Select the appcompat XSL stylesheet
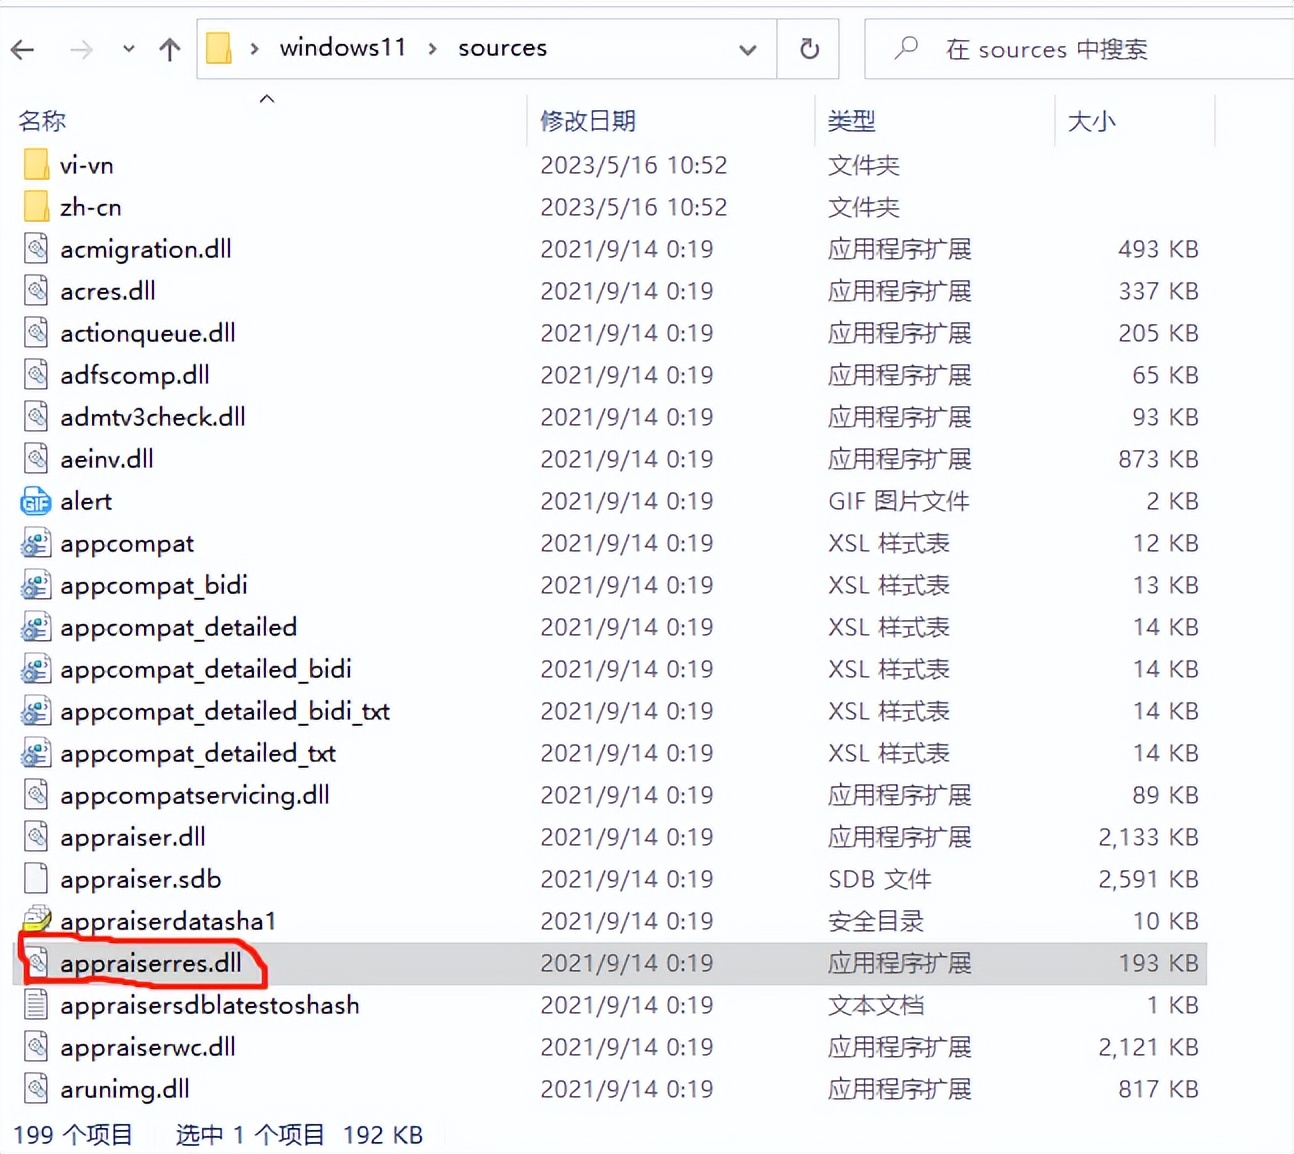The width and height of the screenshot is (1294, 1154). point(126,543)
